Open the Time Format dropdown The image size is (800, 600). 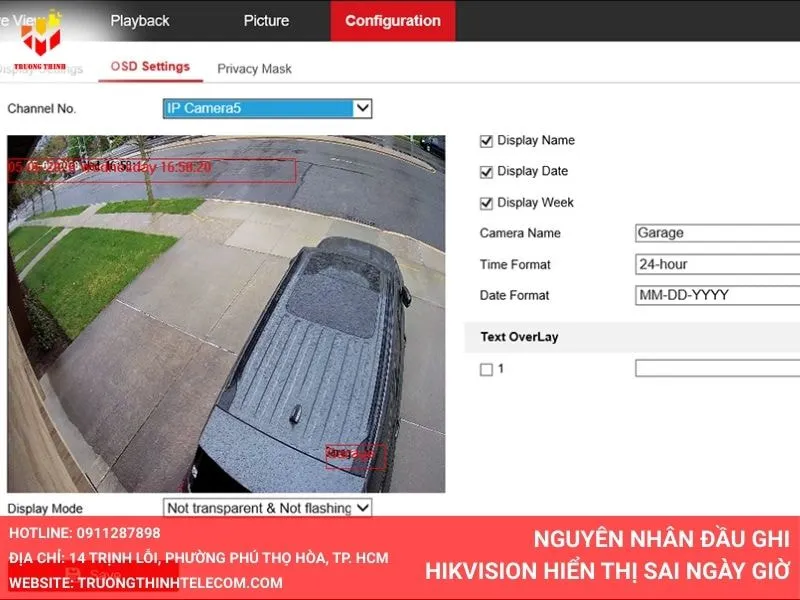[x=715, y=264]
